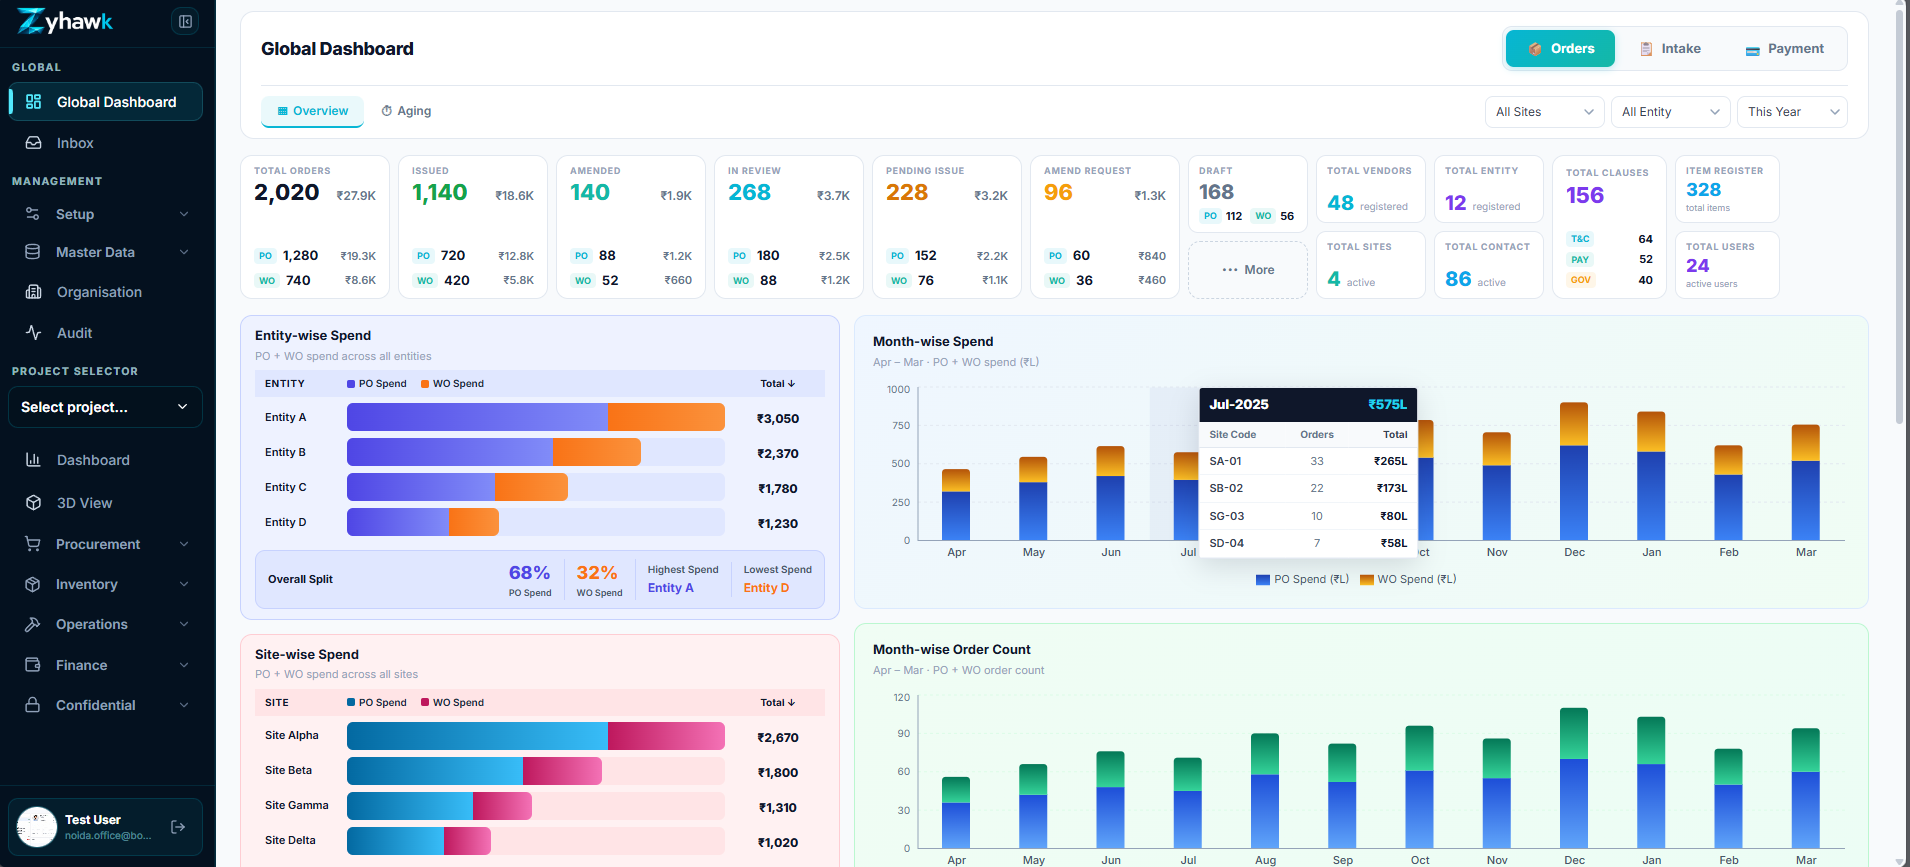This screenshot has width=1910, height=867.
Task: Click the Issued orders card
Action: [473, 227]
